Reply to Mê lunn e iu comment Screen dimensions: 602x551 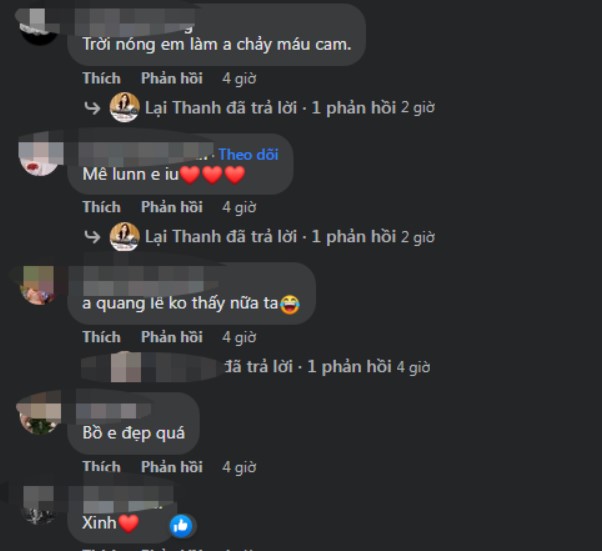(172, 207)
